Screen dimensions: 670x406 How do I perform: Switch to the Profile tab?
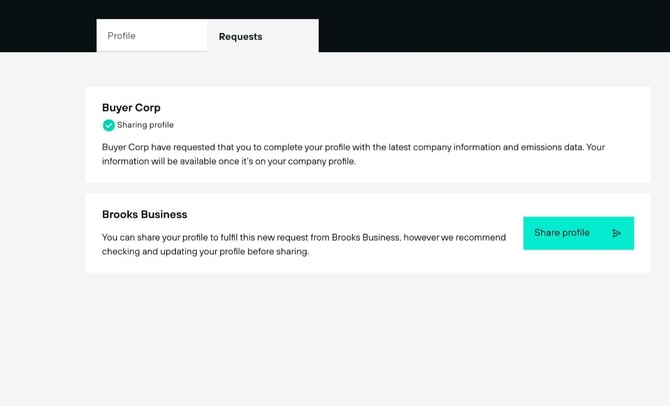coord(122,36)
